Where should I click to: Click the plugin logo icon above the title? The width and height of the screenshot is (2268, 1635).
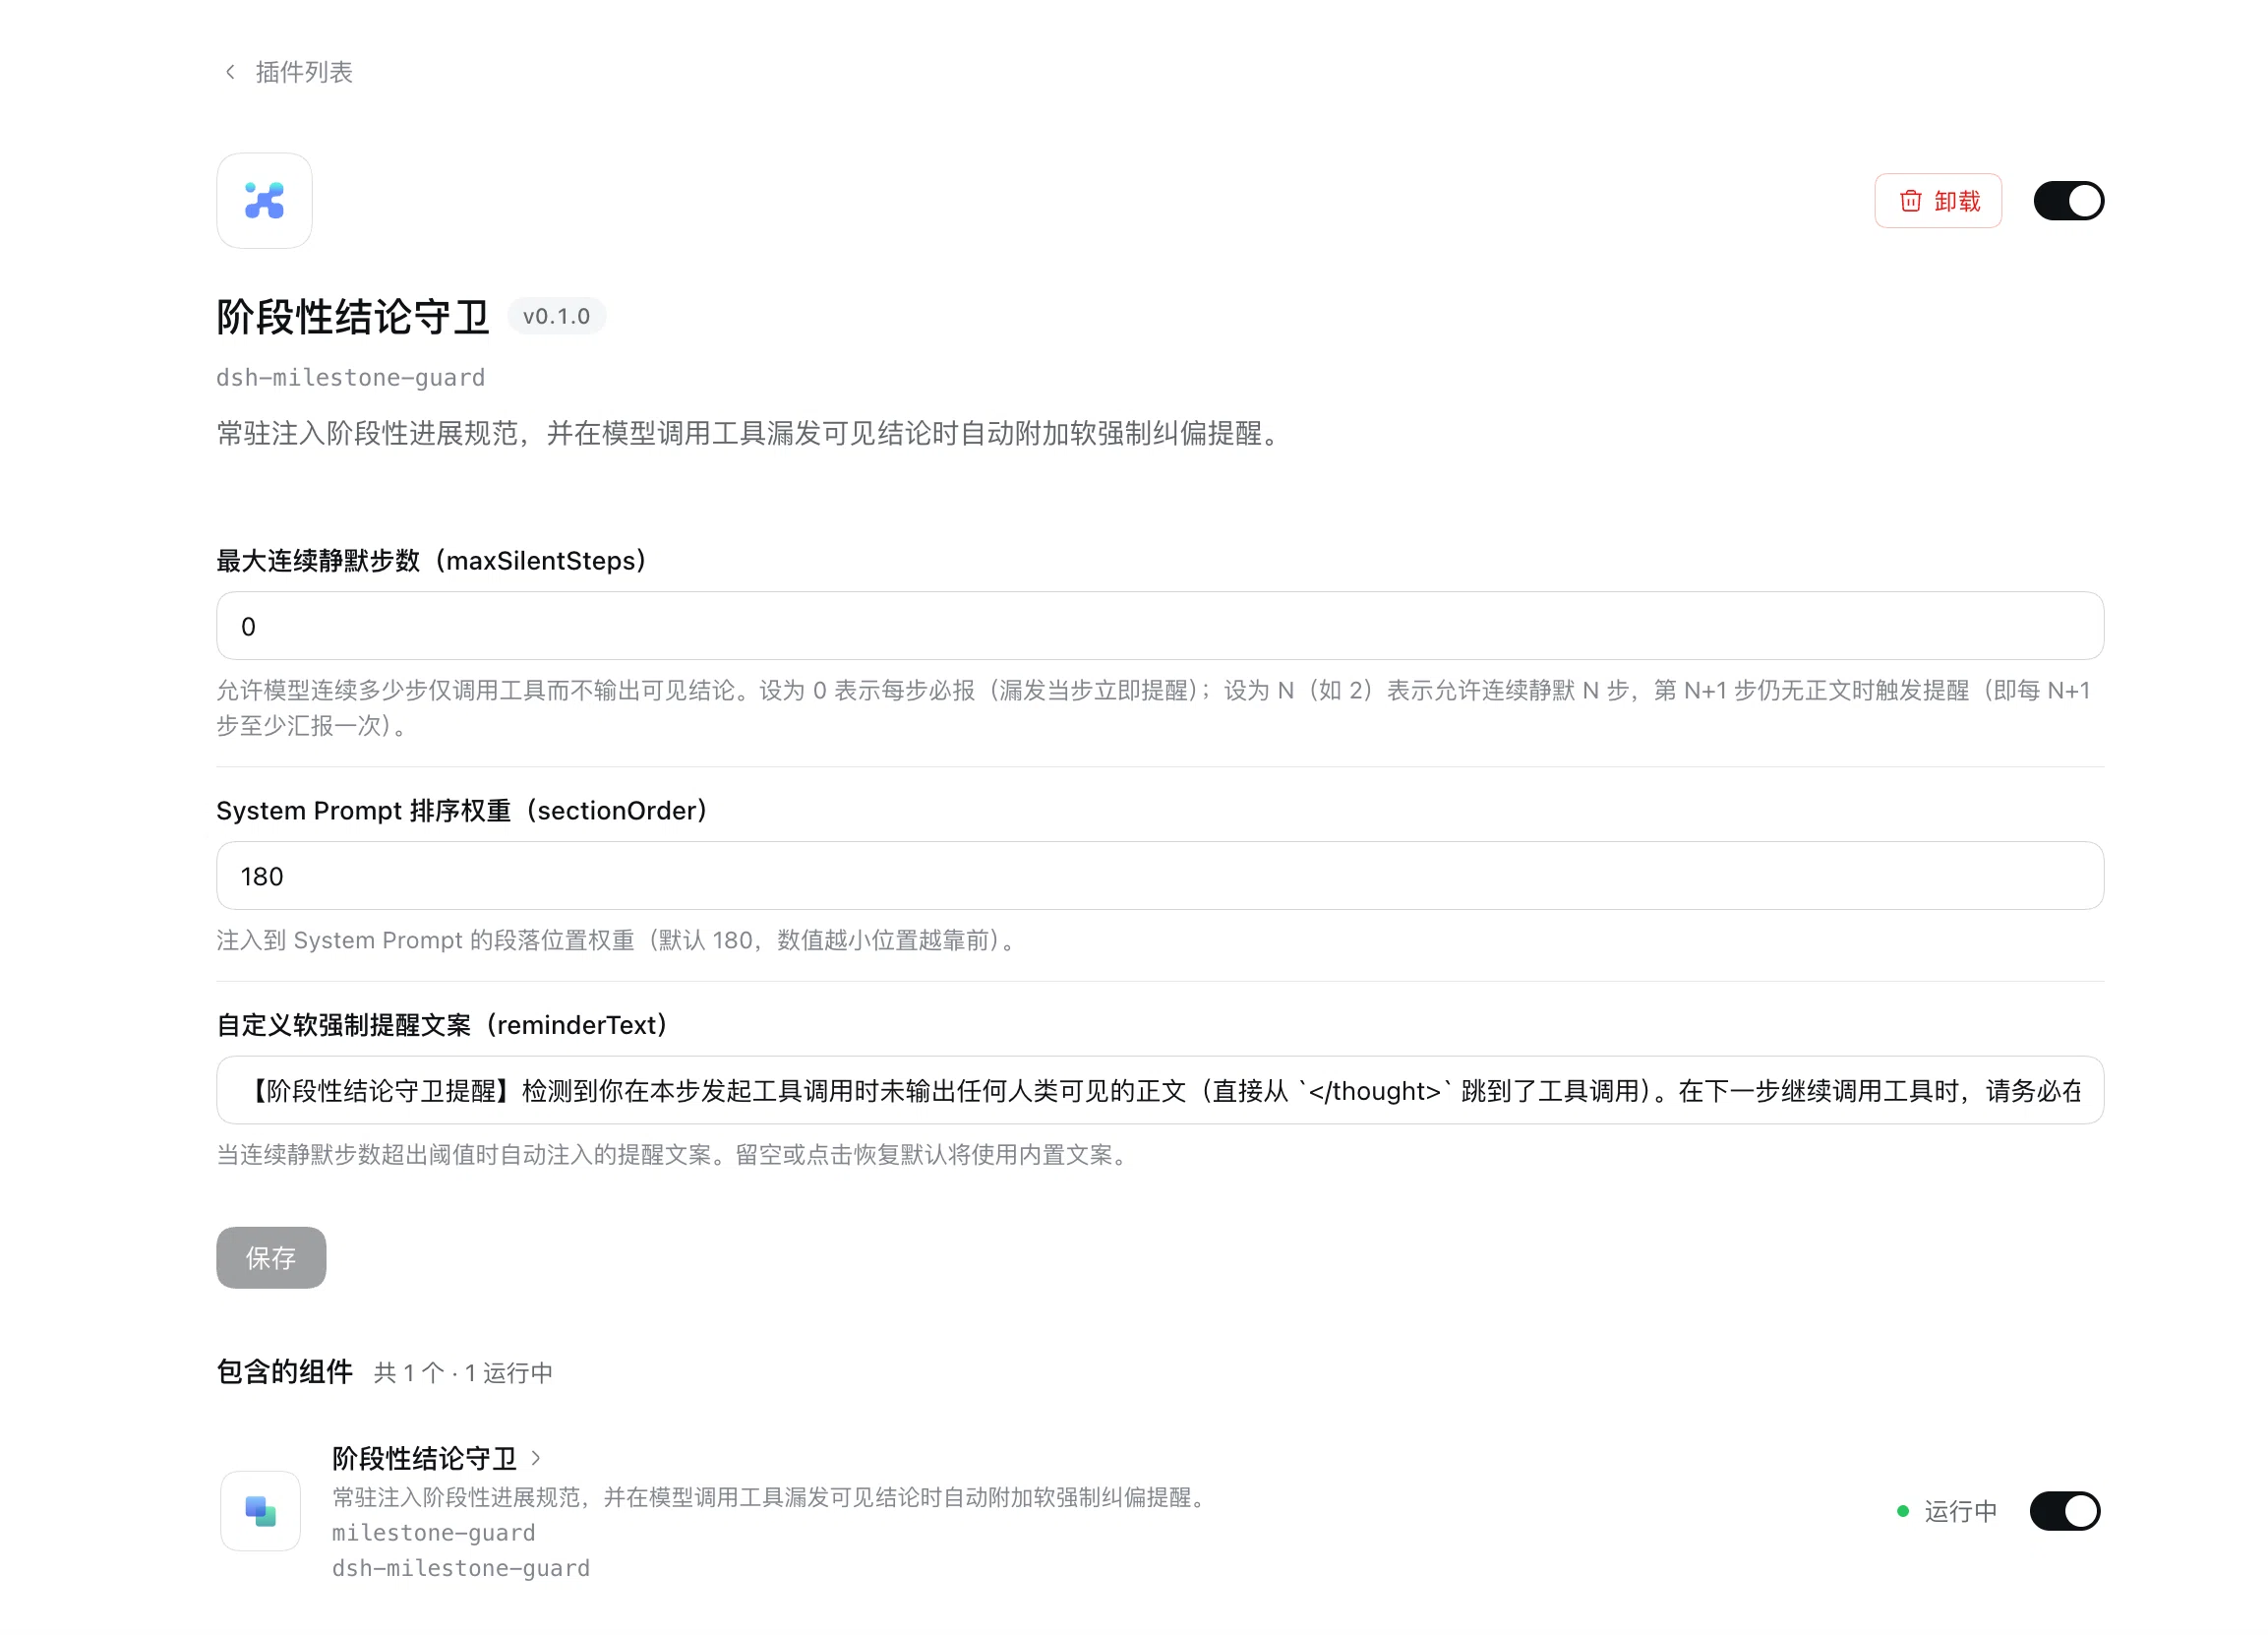[265, 201]
